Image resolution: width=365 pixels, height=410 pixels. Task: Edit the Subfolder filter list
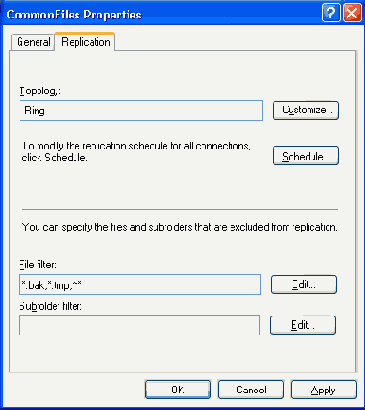pyautogui.click(x=303, y=325)
